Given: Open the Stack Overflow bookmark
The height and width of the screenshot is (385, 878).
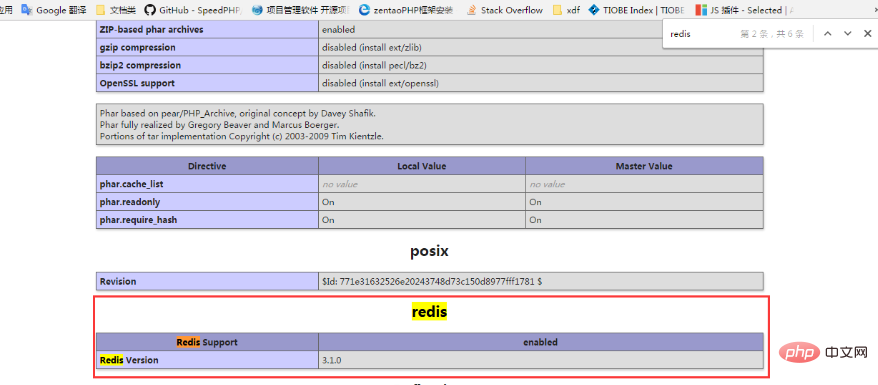Looking at the screenshot, I should click(x=505, y=10).
